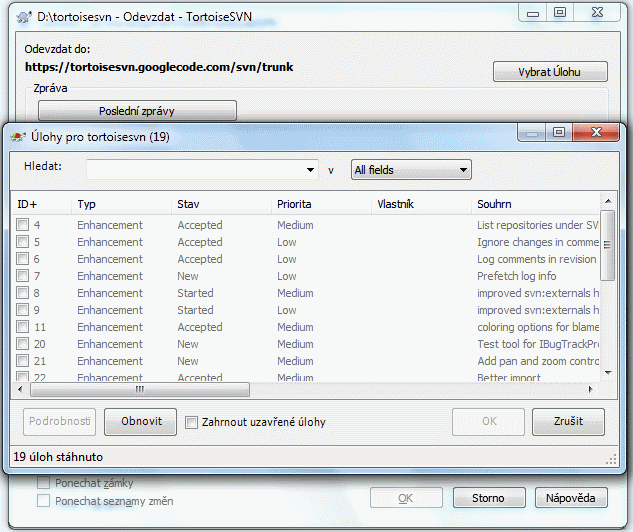Toggle Ponechat zámky checkbox in the commit window
Viewport: 633px width, 532px height.
pyautogui.click(x=43, y=483)
